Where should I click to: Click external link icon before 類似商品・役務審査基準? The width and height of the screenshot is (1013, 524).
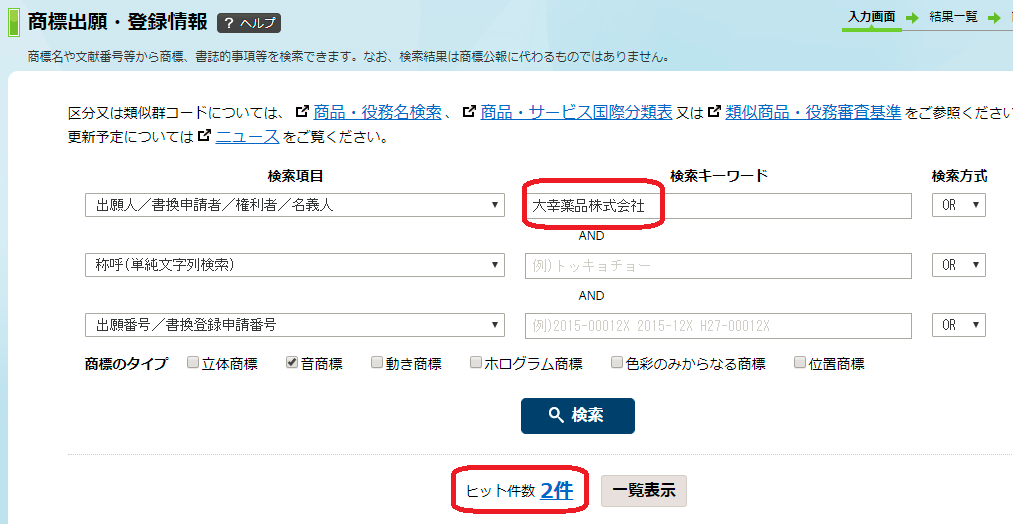(714, 112)
